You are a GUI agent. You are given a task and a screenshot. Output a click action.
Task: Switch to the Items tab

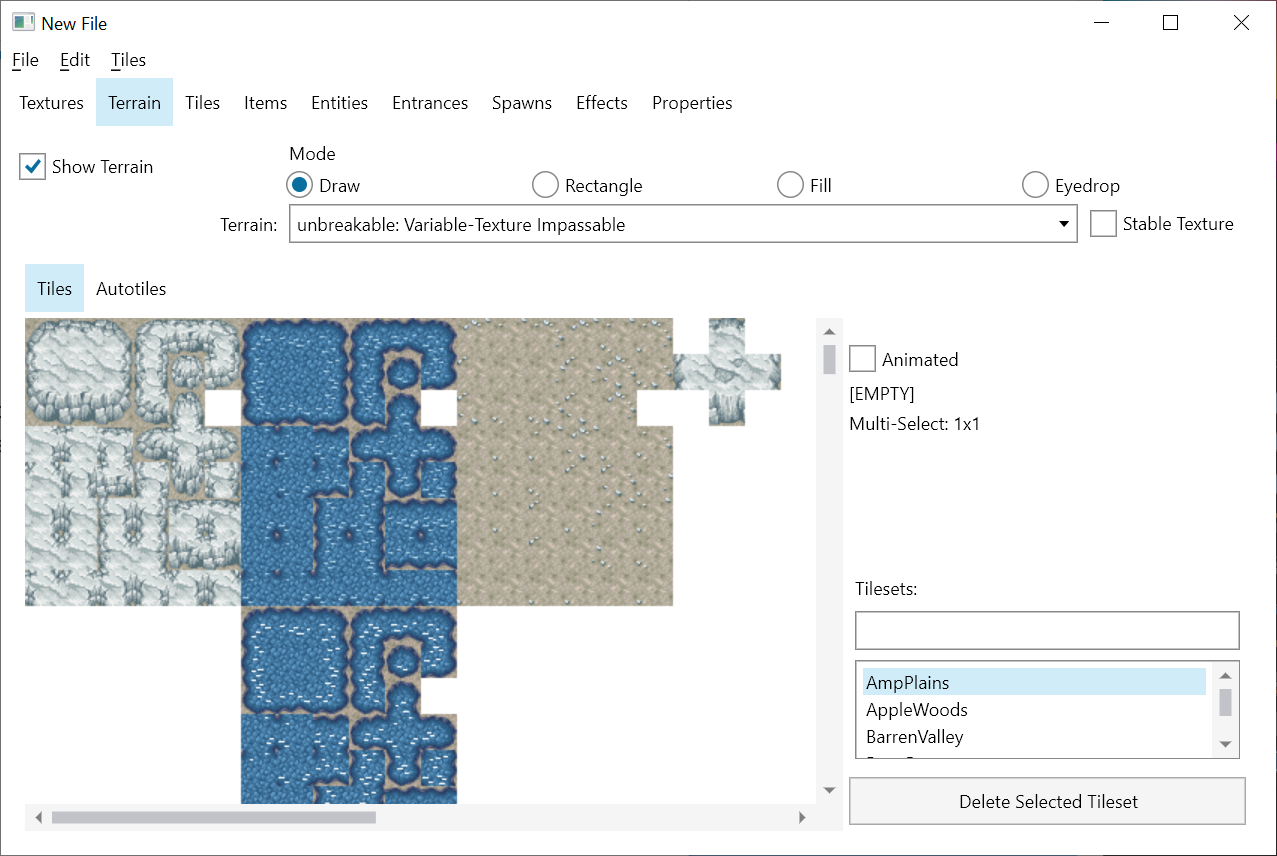[x=265, y=103]
